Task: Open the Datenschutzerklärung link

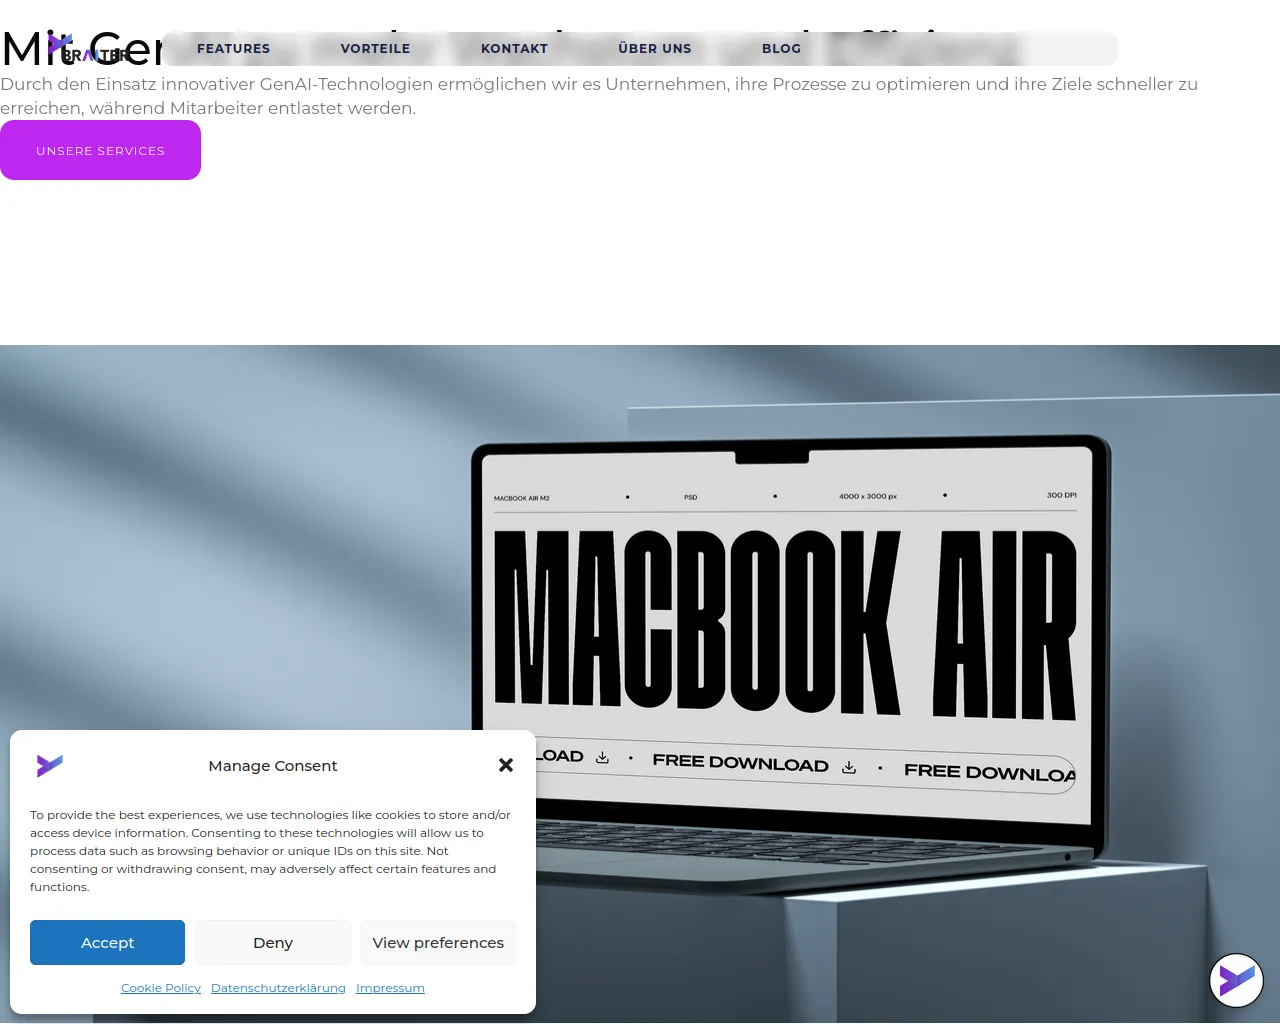Action: [278, 988]
